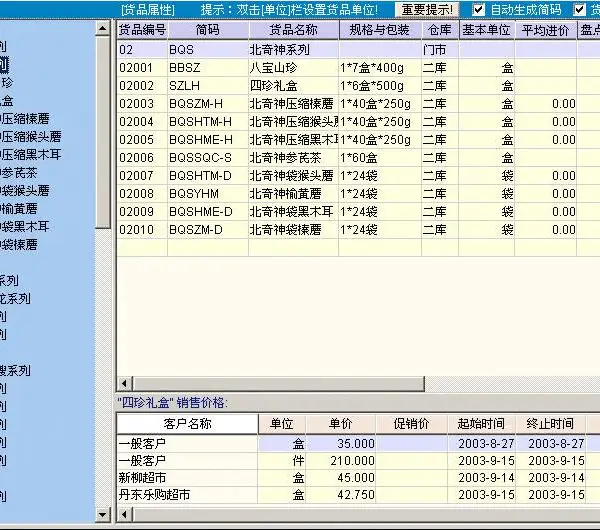Viewport: 600px width, 530px height.
Task: Select tree item ending 压缩黑木耳
Action: (x=31, y=155)
